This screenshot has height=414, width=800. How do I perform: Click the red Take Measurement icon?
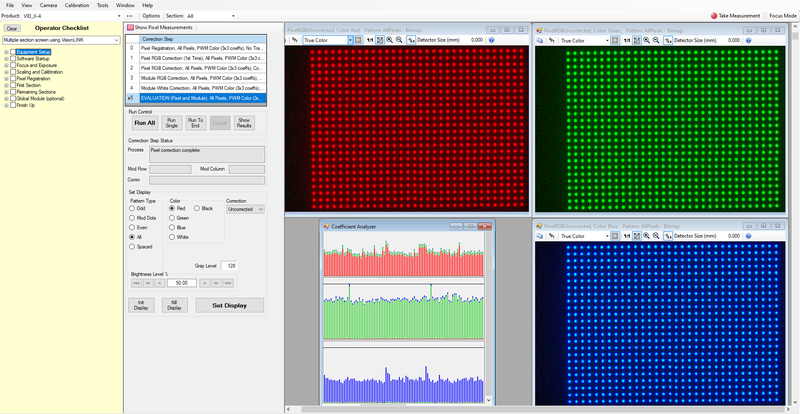click(714, 16)
